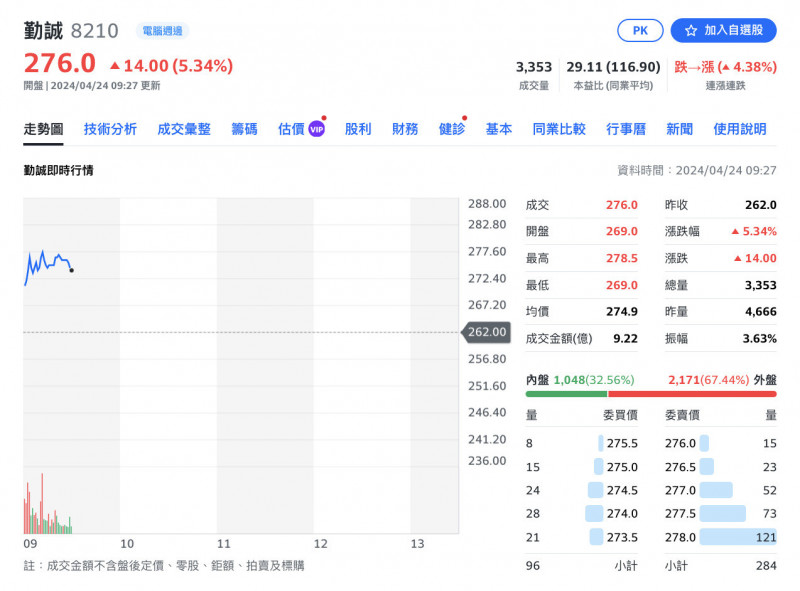800x591 pixels.
Task: Open the 同業比較 tab
Action: pos(559,129)
